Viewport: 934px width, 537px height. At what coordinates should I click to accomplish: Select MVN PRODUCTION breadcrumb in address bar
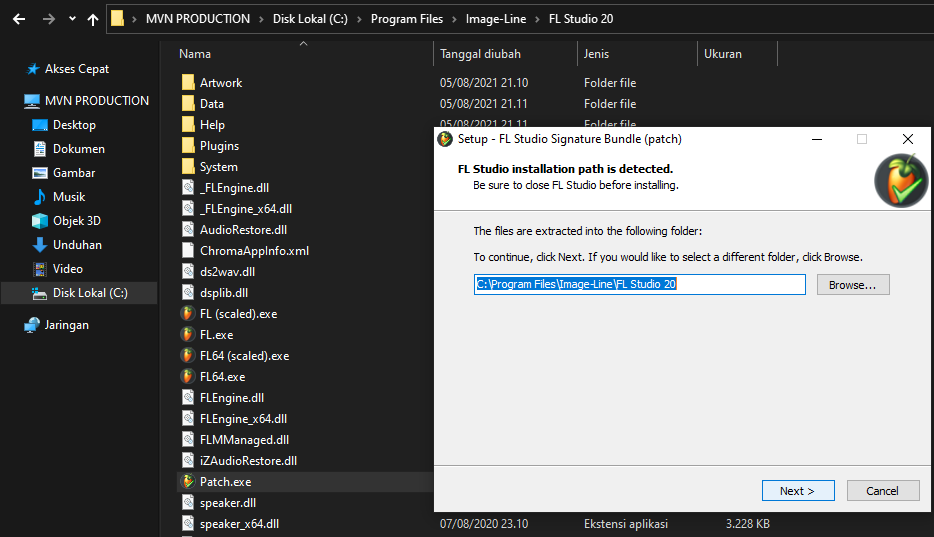pyautogui.click(x=198, y=19)
